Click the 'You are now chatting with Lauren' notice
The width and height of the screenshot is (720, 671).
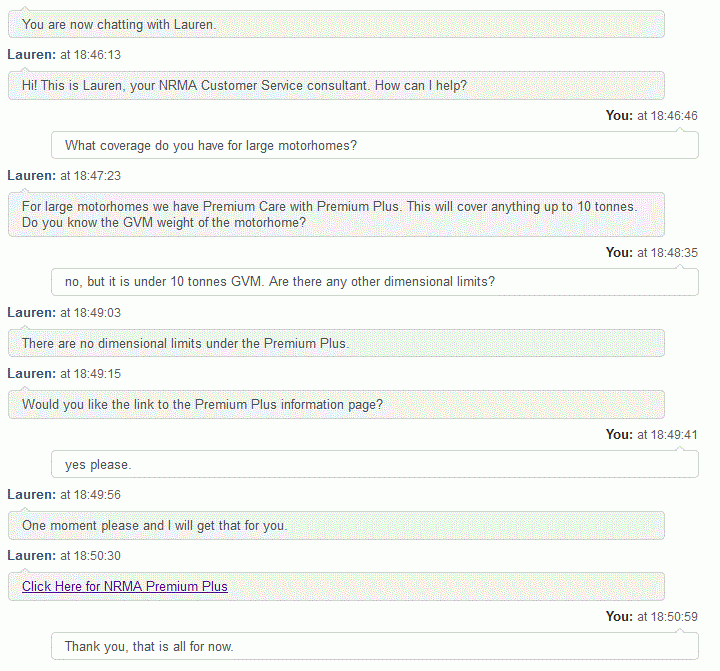pos(336,24)
